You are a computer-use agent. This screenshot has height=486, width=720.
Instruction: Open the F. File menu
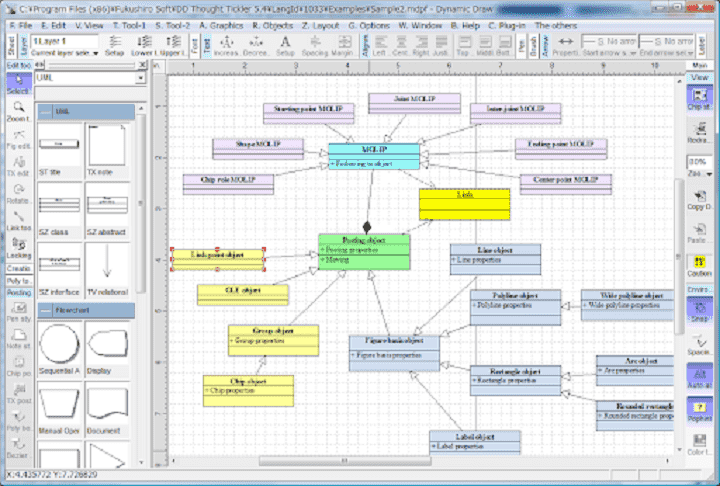coord(21,25)
